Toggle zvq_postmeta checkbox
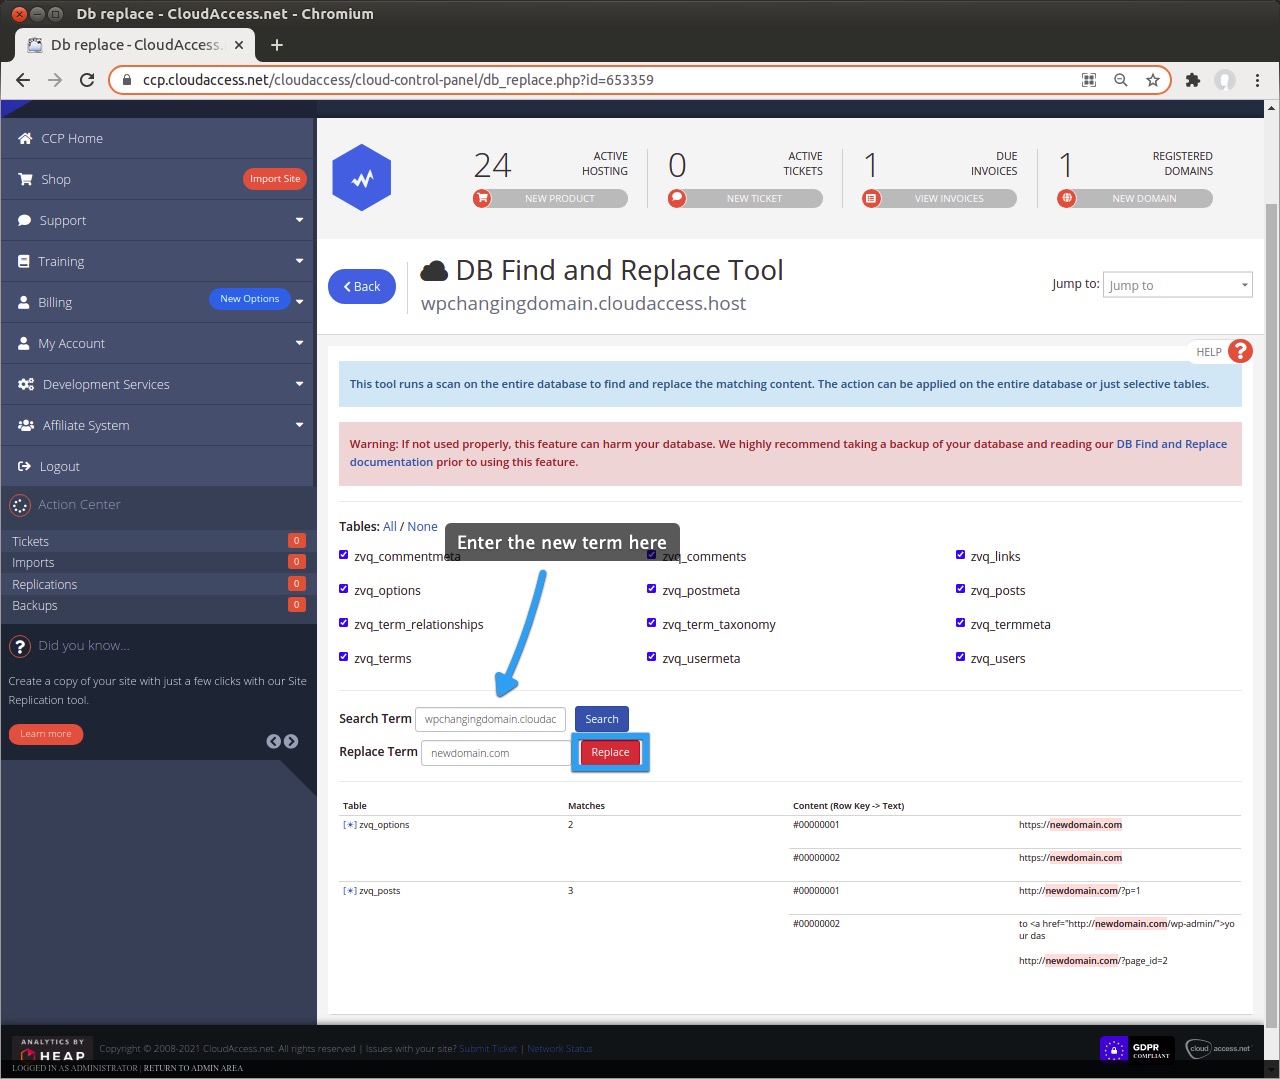The width and height of the screenshot is (1280, 1079). coord(652,589)
